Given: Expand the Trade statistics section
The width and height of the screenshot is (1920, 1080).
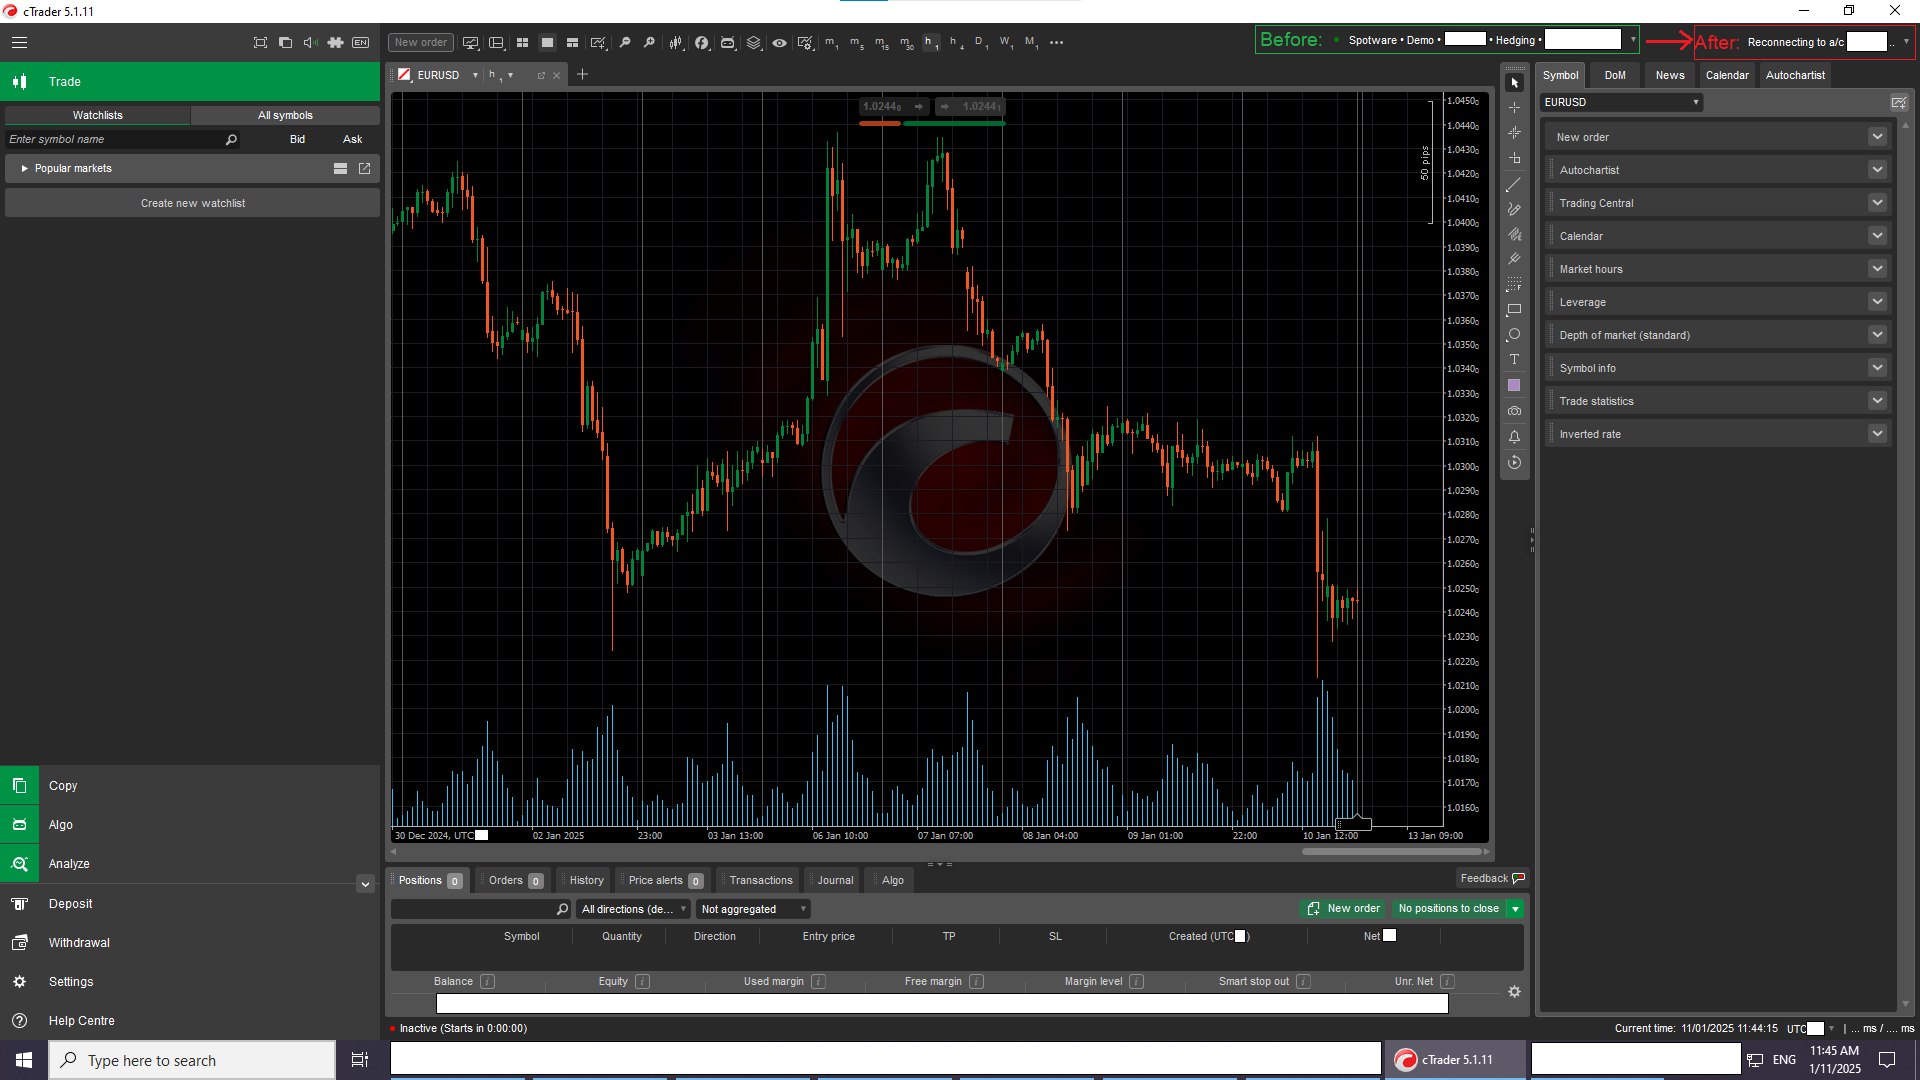Looking at the screenshot, I should 1877,401.
